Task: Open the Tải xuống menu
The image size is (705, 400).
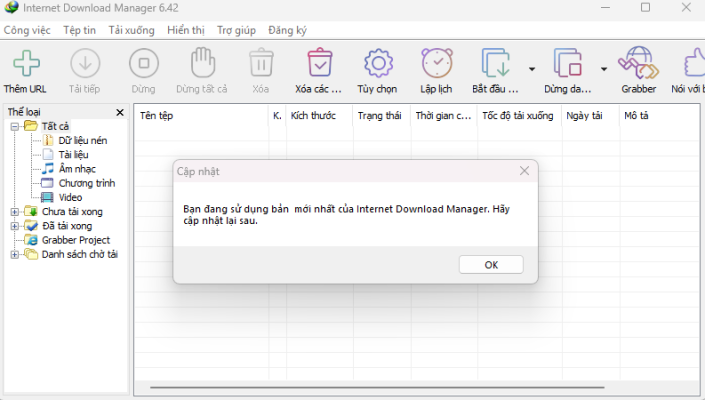Action: (x=131, y=30)
